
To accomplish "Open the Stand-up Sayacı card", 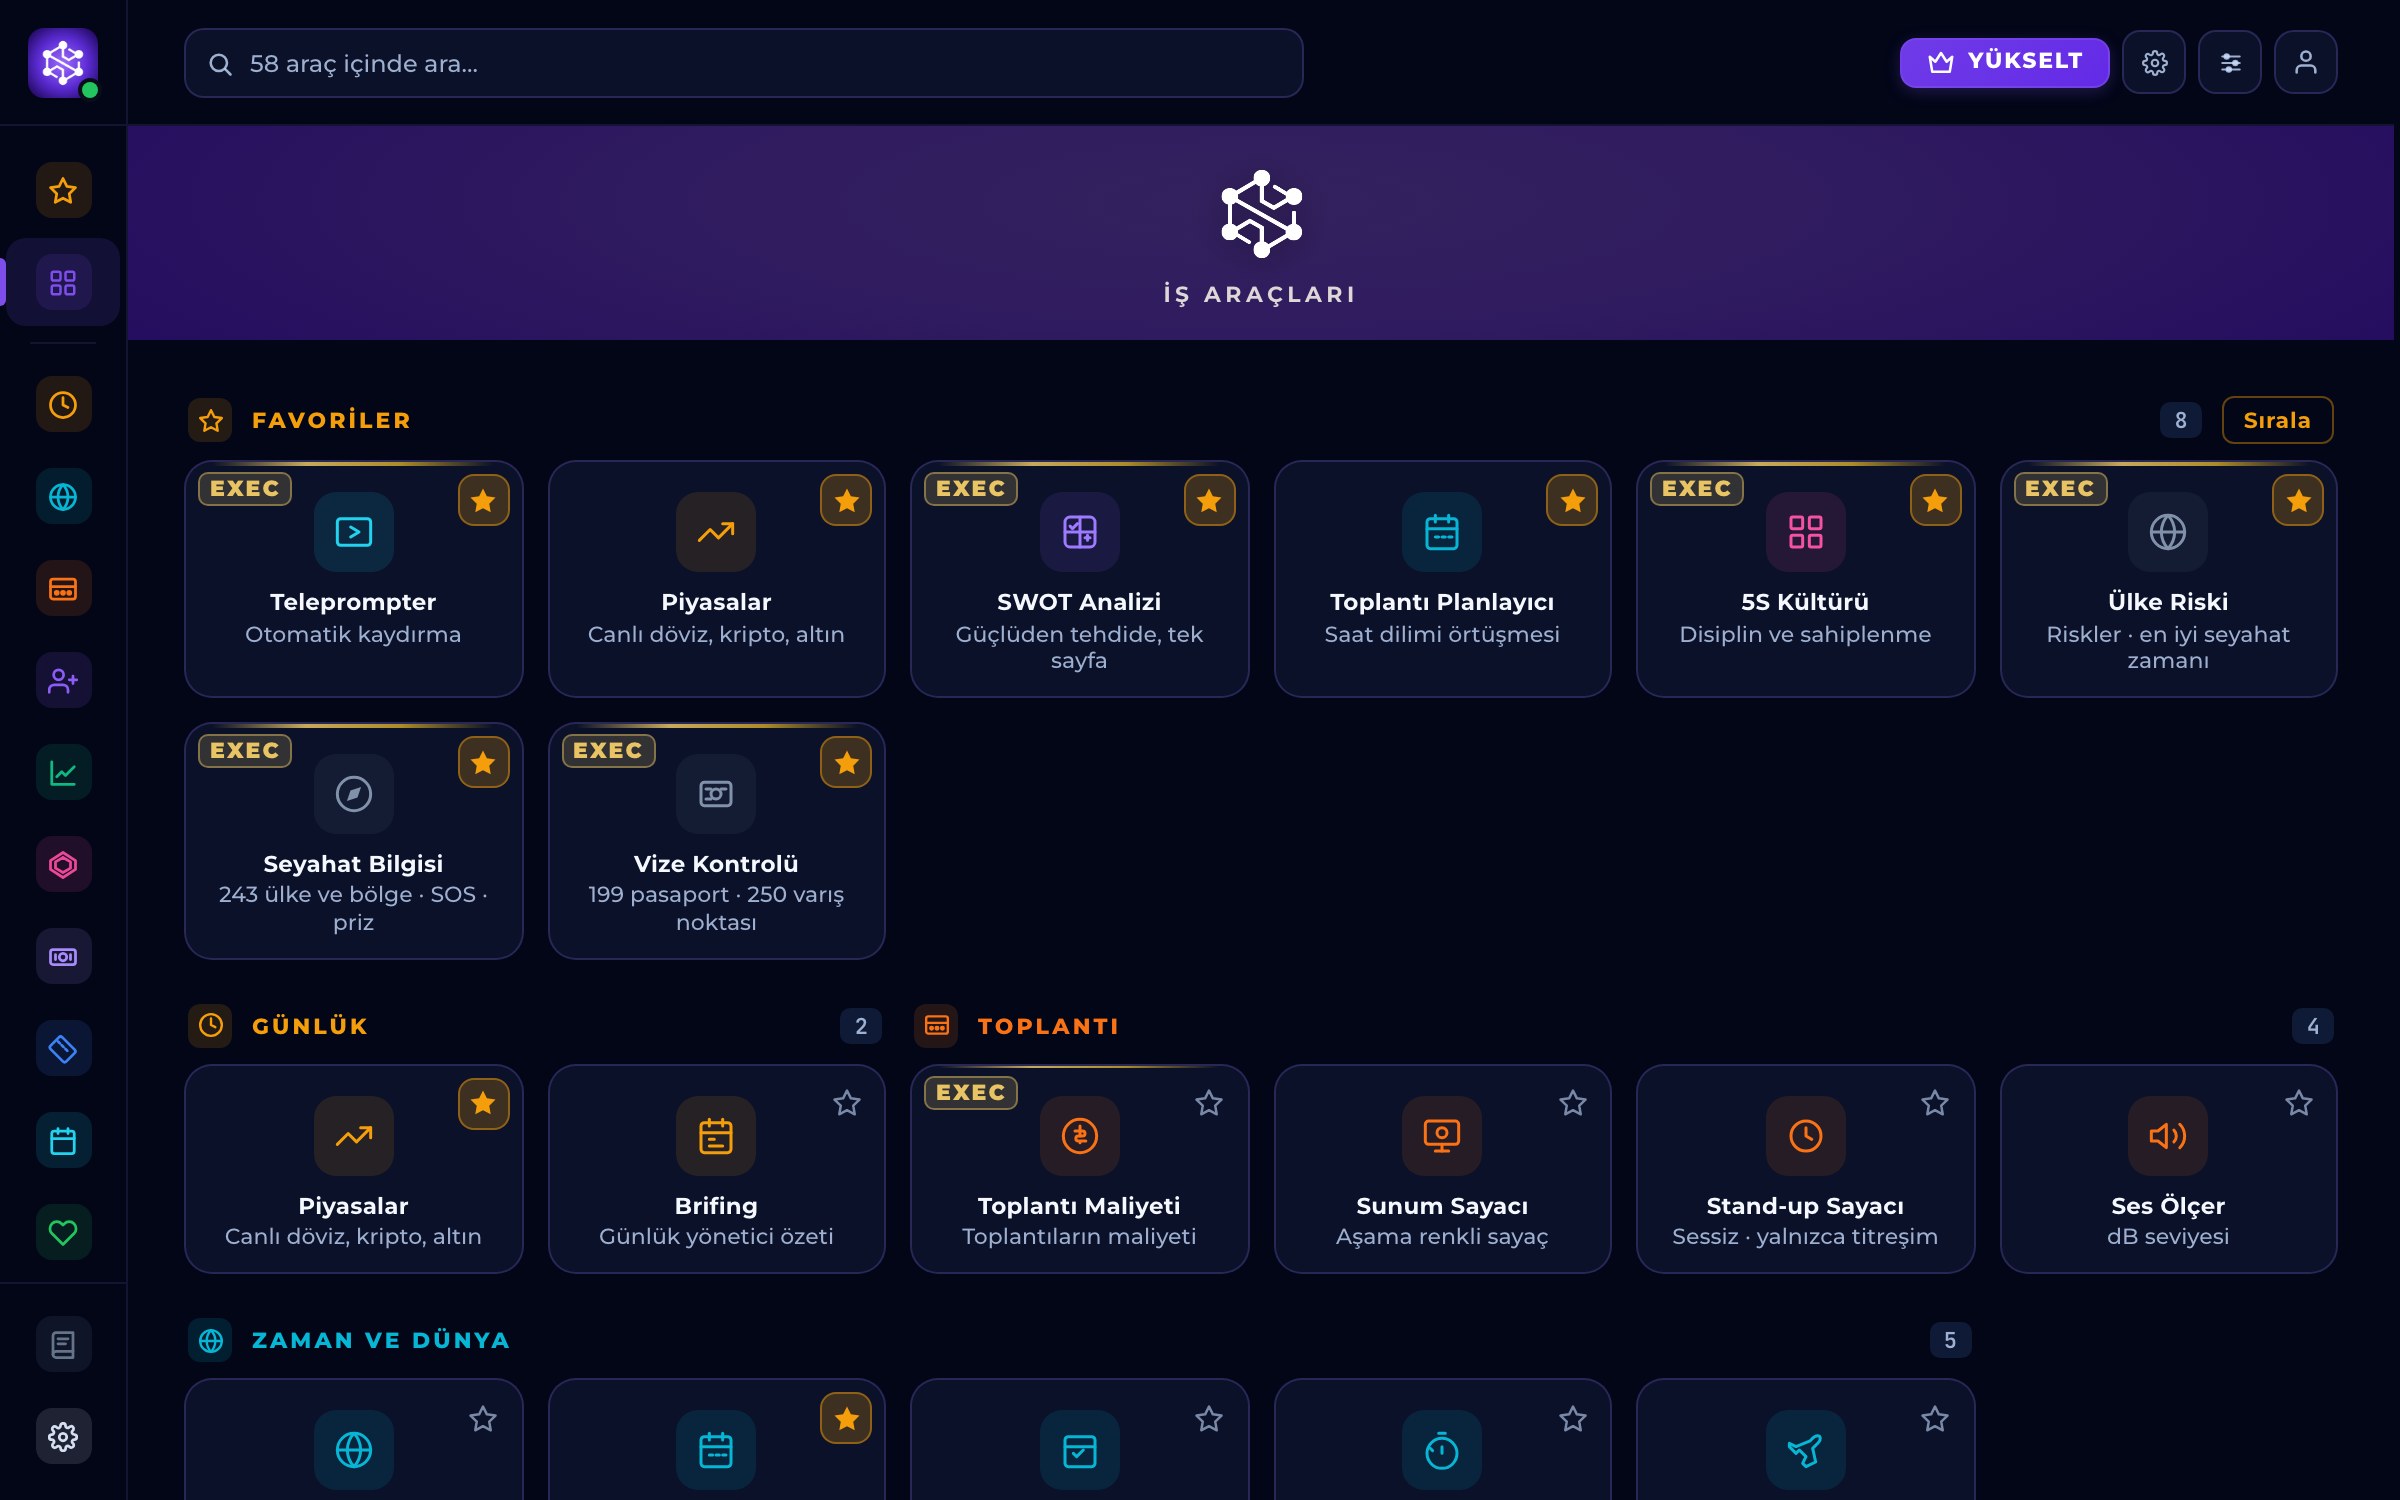I will (1805, 1169).
